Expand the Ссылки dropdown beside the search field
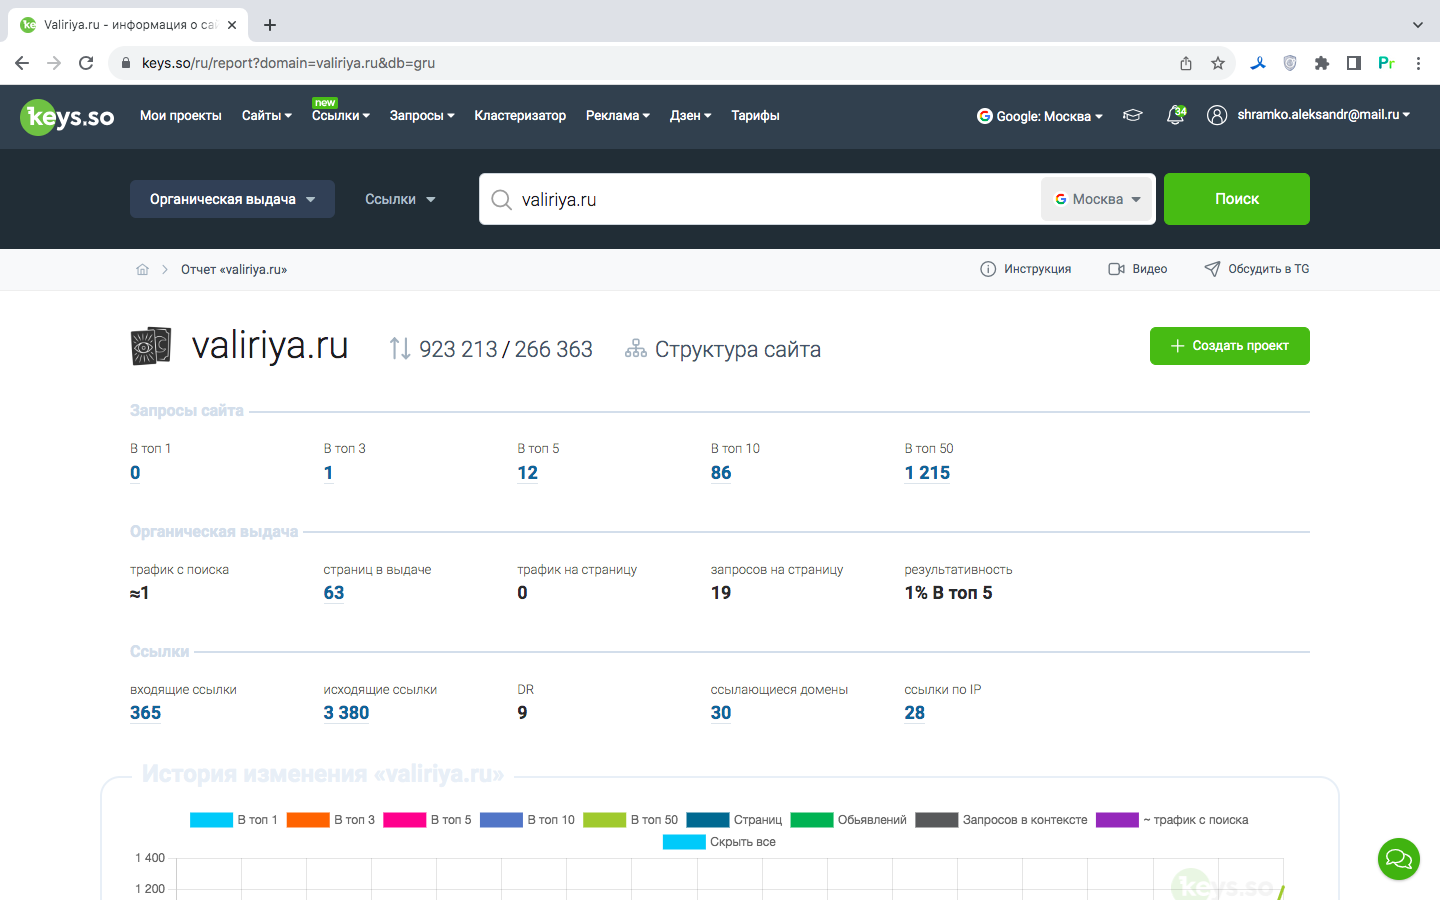This screenshot has width=1440, height=900. coord(400,199)
